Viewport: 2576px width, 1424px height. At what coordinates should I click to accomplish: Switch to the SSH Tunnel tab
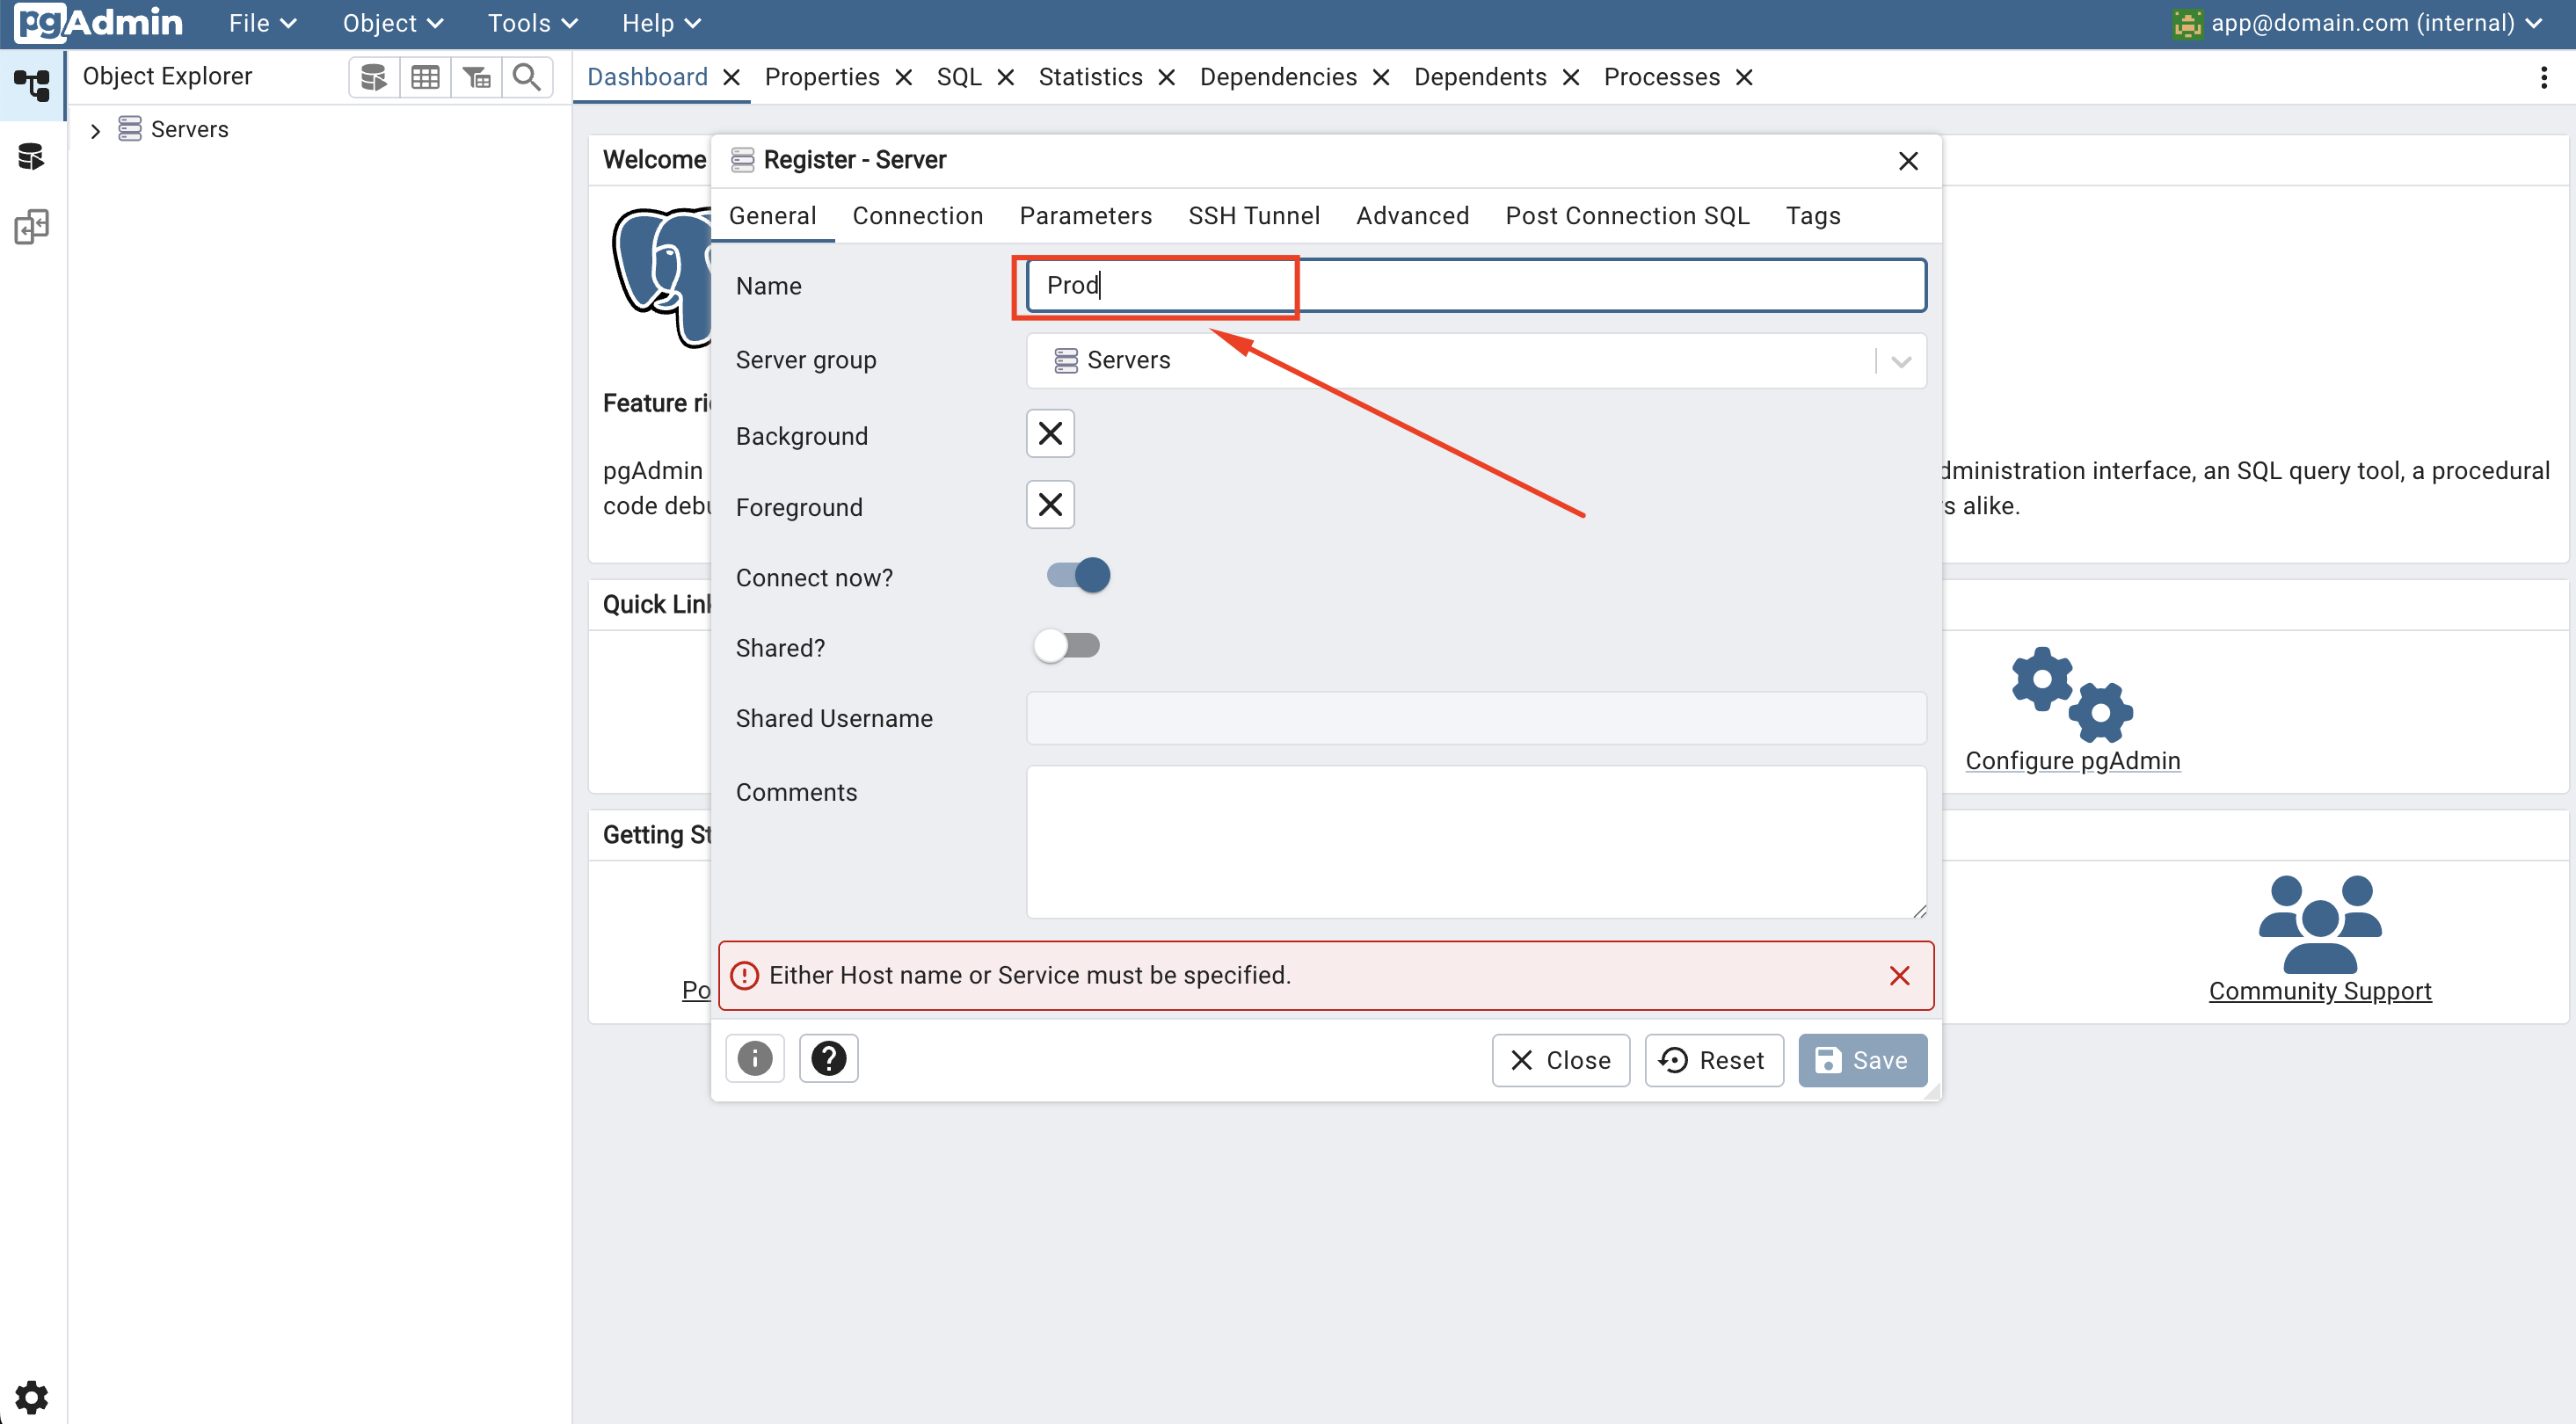pyautogui.click(x=1253, y=216)
